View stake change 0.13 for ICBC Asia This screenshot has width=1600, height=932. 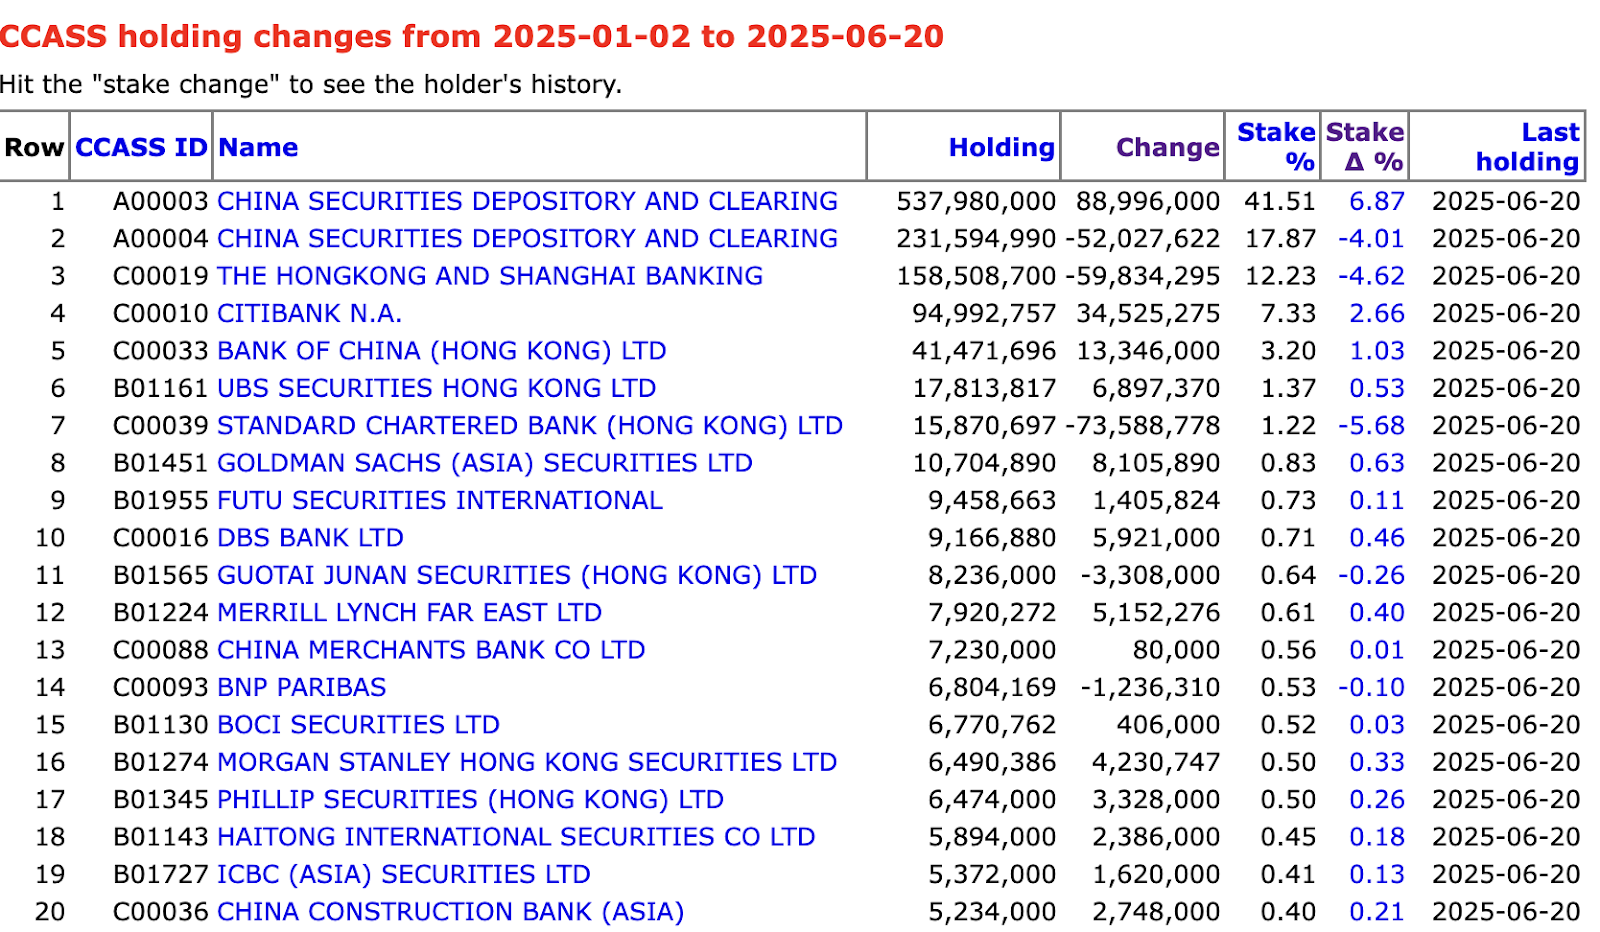tap(1377, 874)
